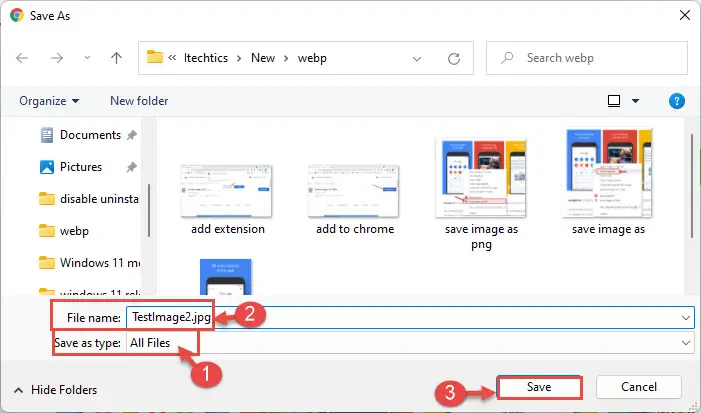Expand the address bar history dropdown
Image resolution: width=701 pixels, height=413 pixels.
pyautogui.click(x=417, y=59)
